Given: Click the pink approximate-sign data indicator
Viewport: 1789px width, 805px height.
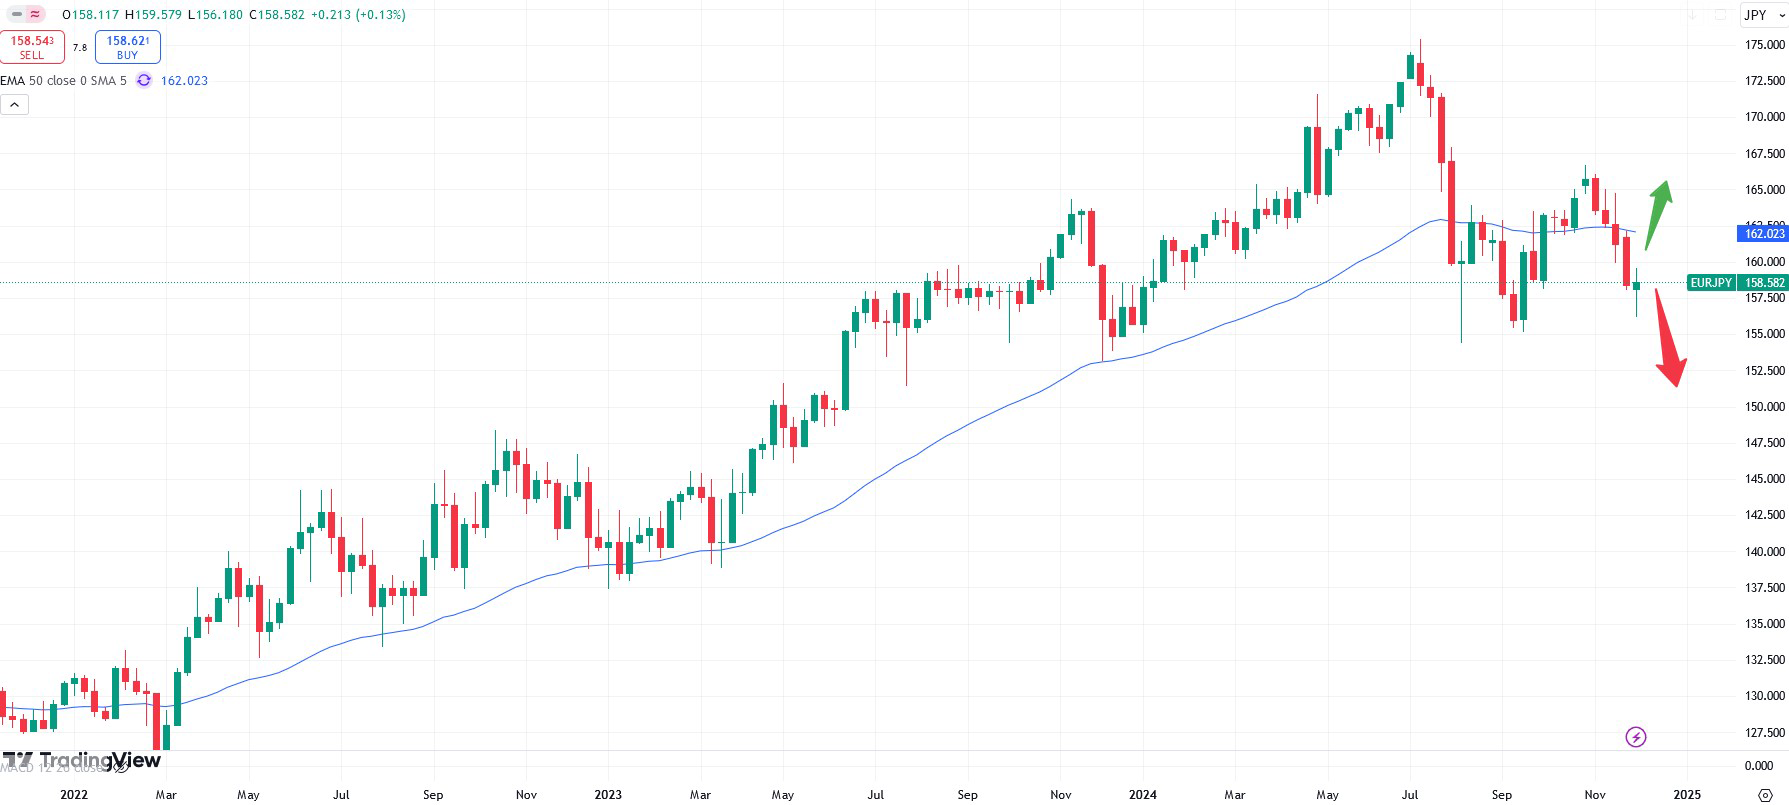Looking at the screenshot, I should pyautogui.click(x=36, y=15).
